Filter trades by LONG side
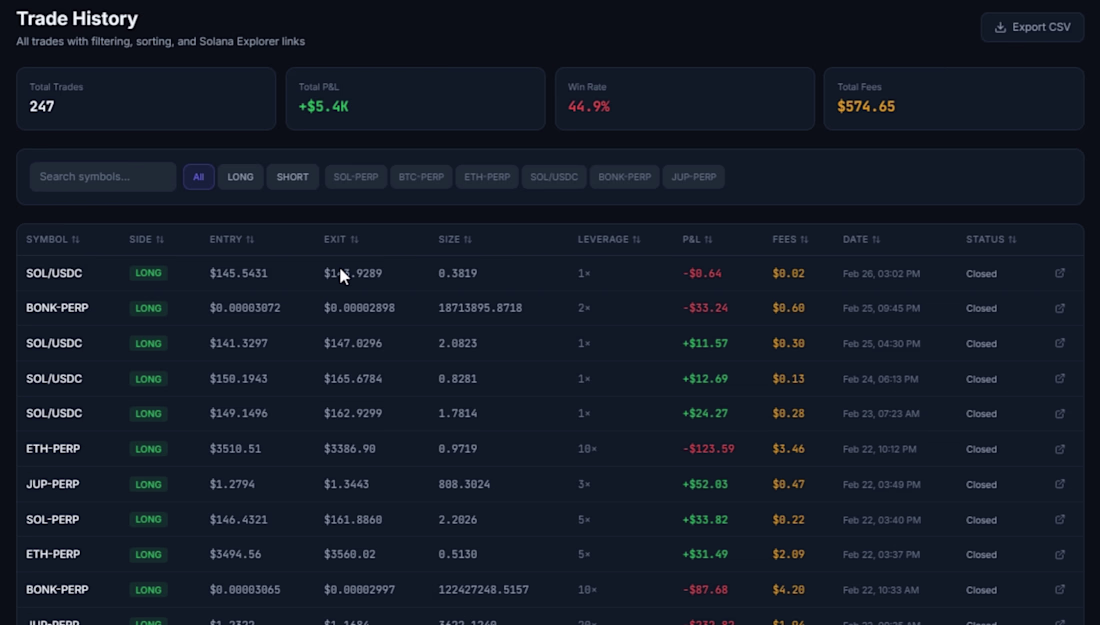 coord(241,177)
